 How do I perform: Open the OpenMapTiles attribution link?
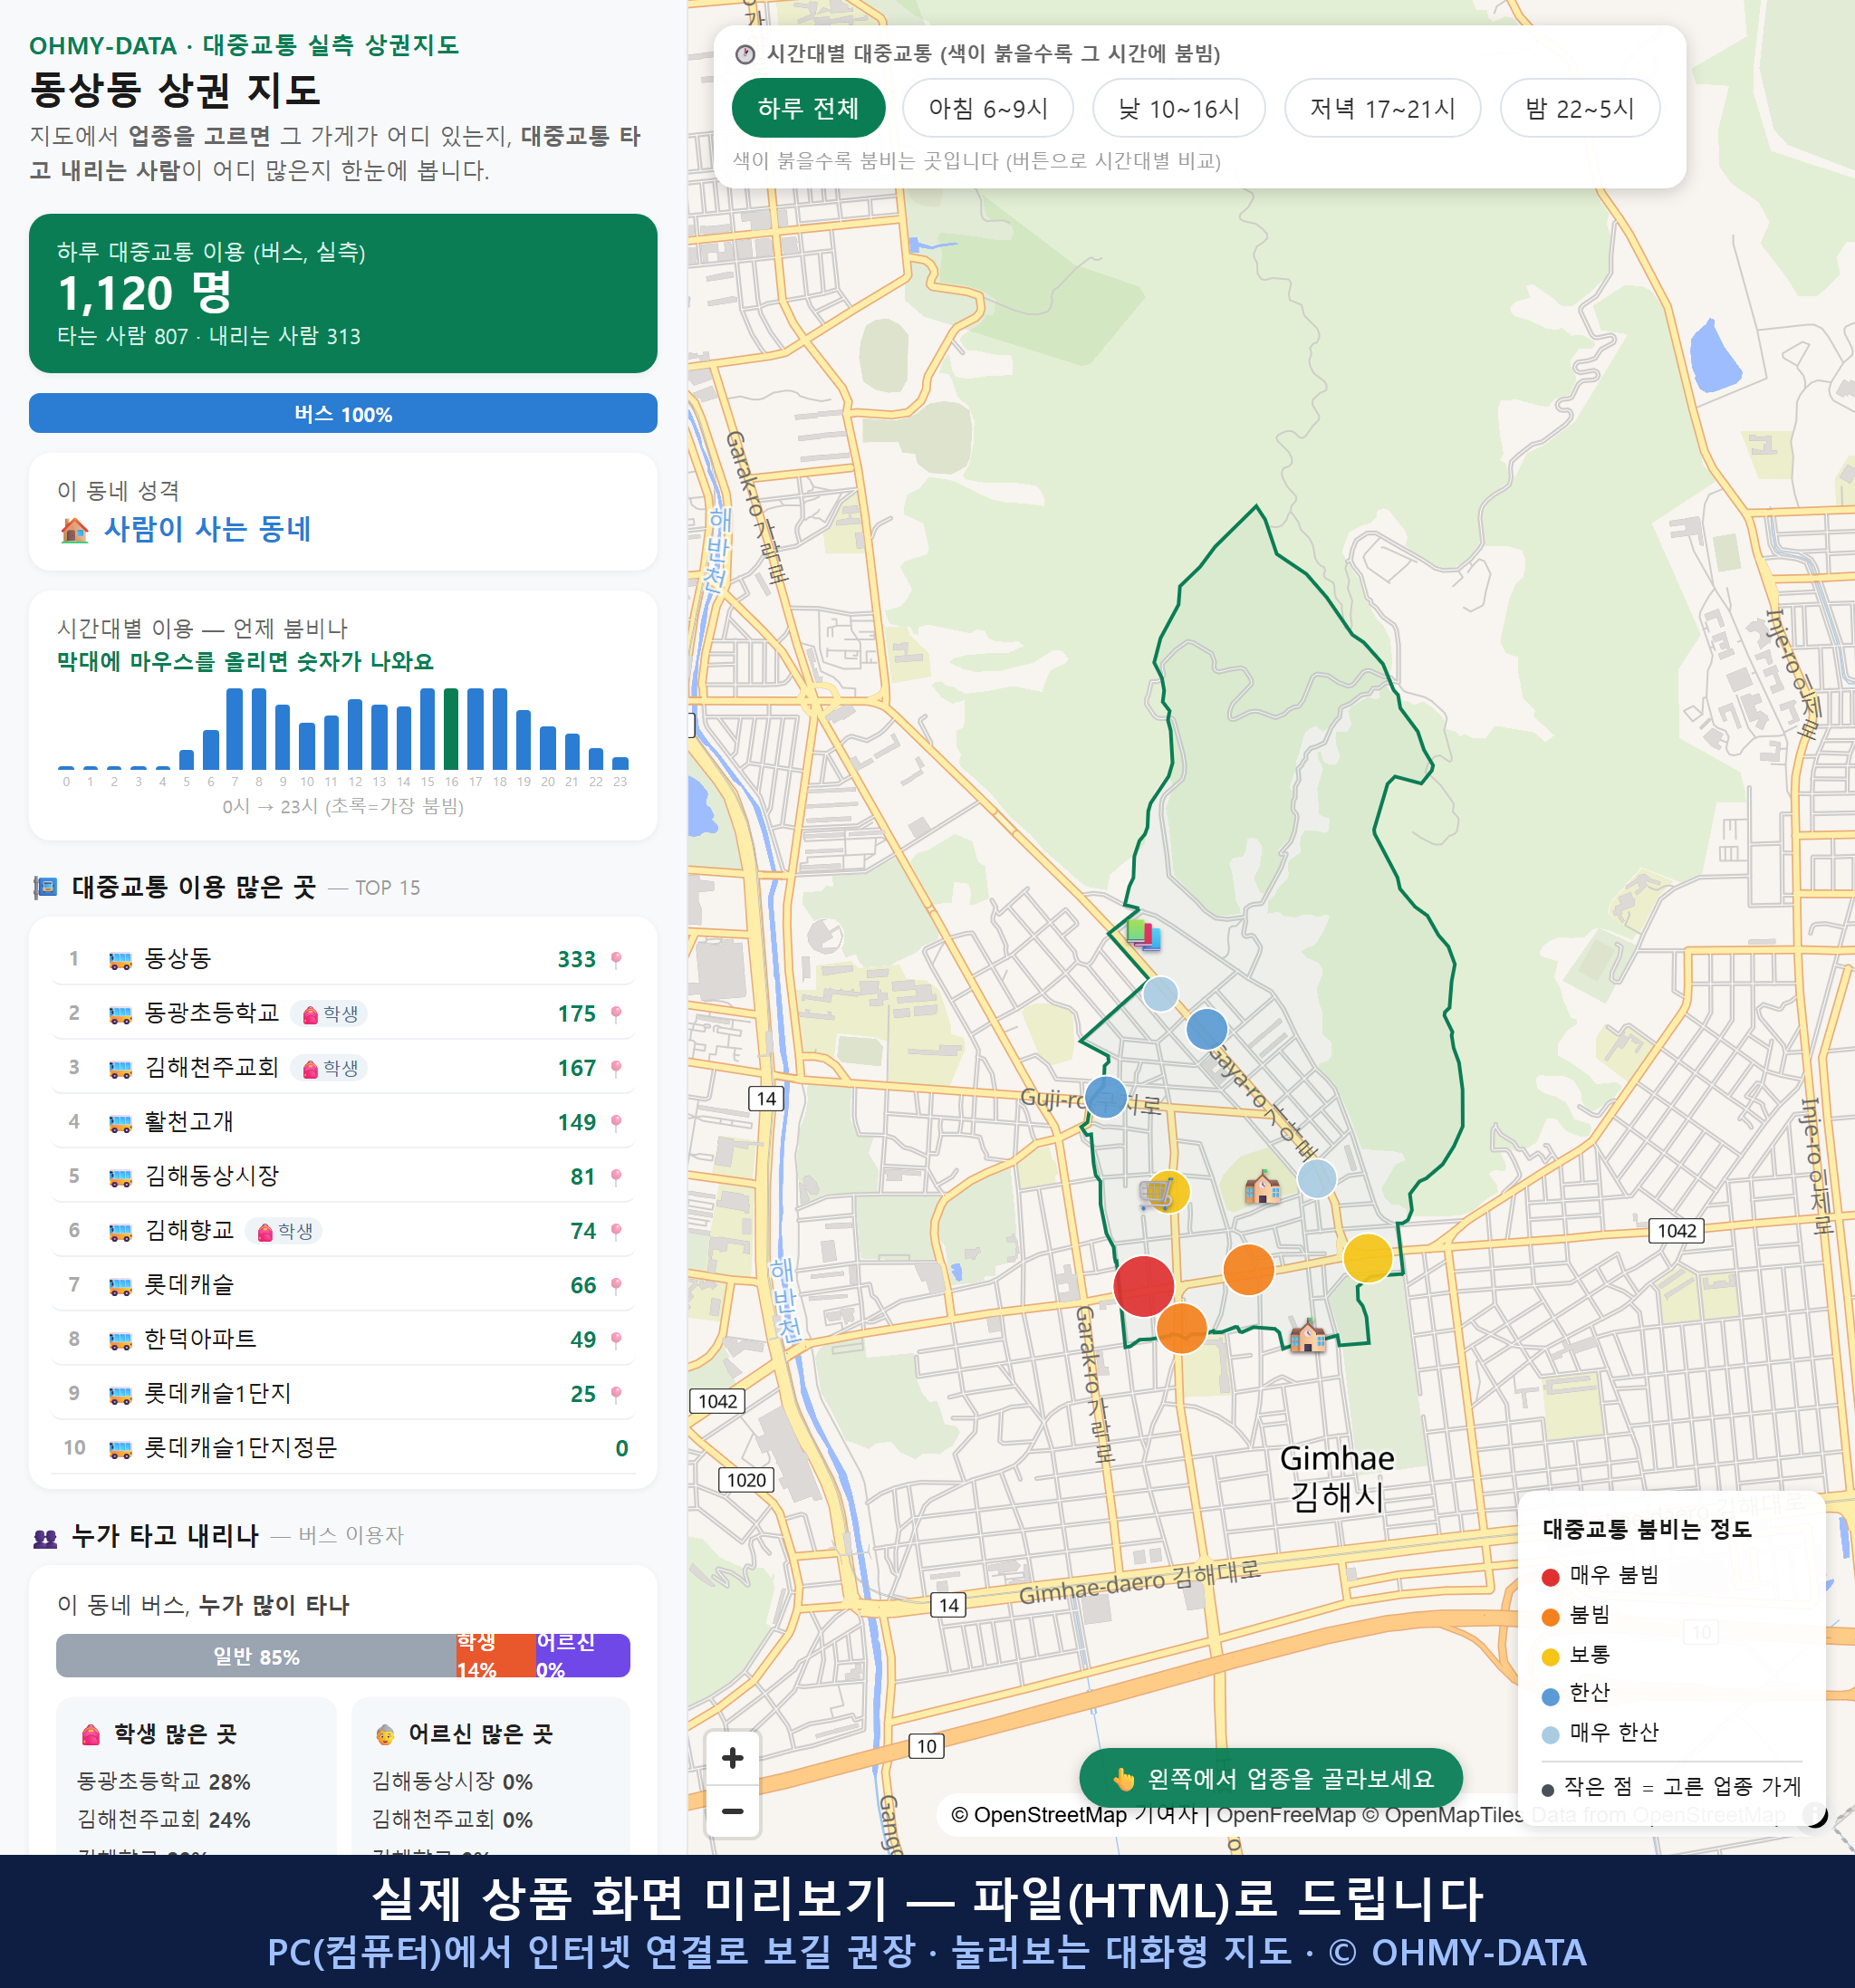pyautogui.click(x=1442, y=1814)
